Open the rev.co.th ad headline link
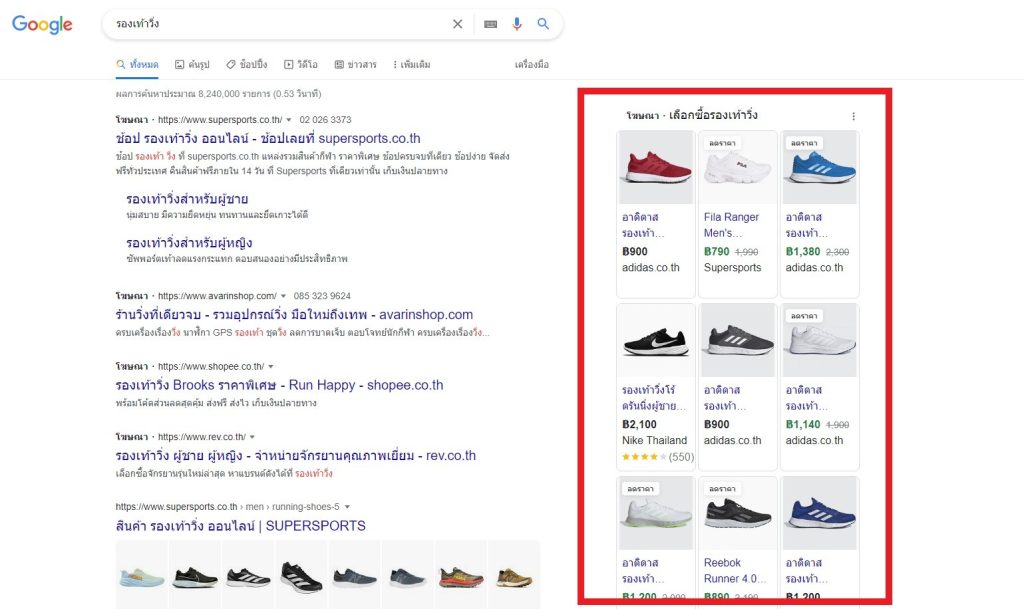This screenshot has height=609, width=1024. point(296,456)
